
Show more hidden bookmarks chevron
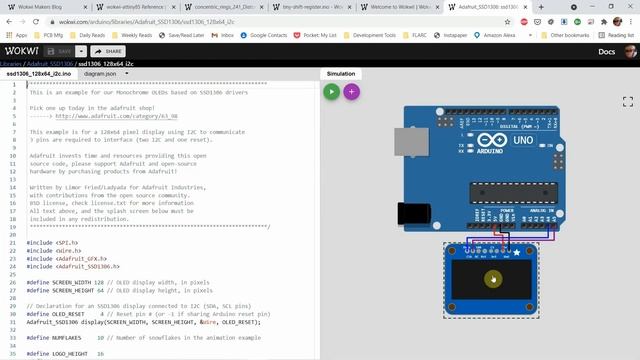click(530, 35)
